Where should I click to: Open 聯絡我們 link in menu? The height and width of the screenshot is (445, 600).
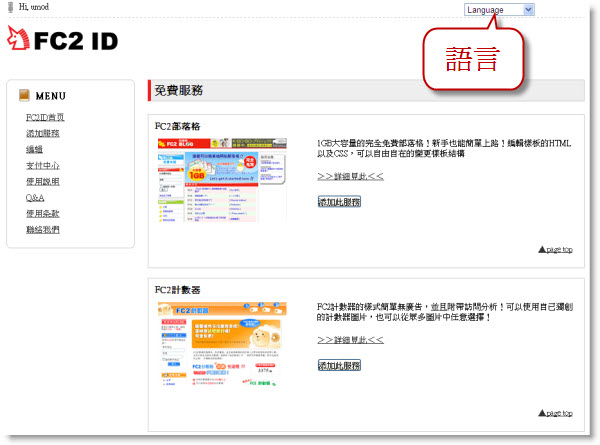(42, 230)
